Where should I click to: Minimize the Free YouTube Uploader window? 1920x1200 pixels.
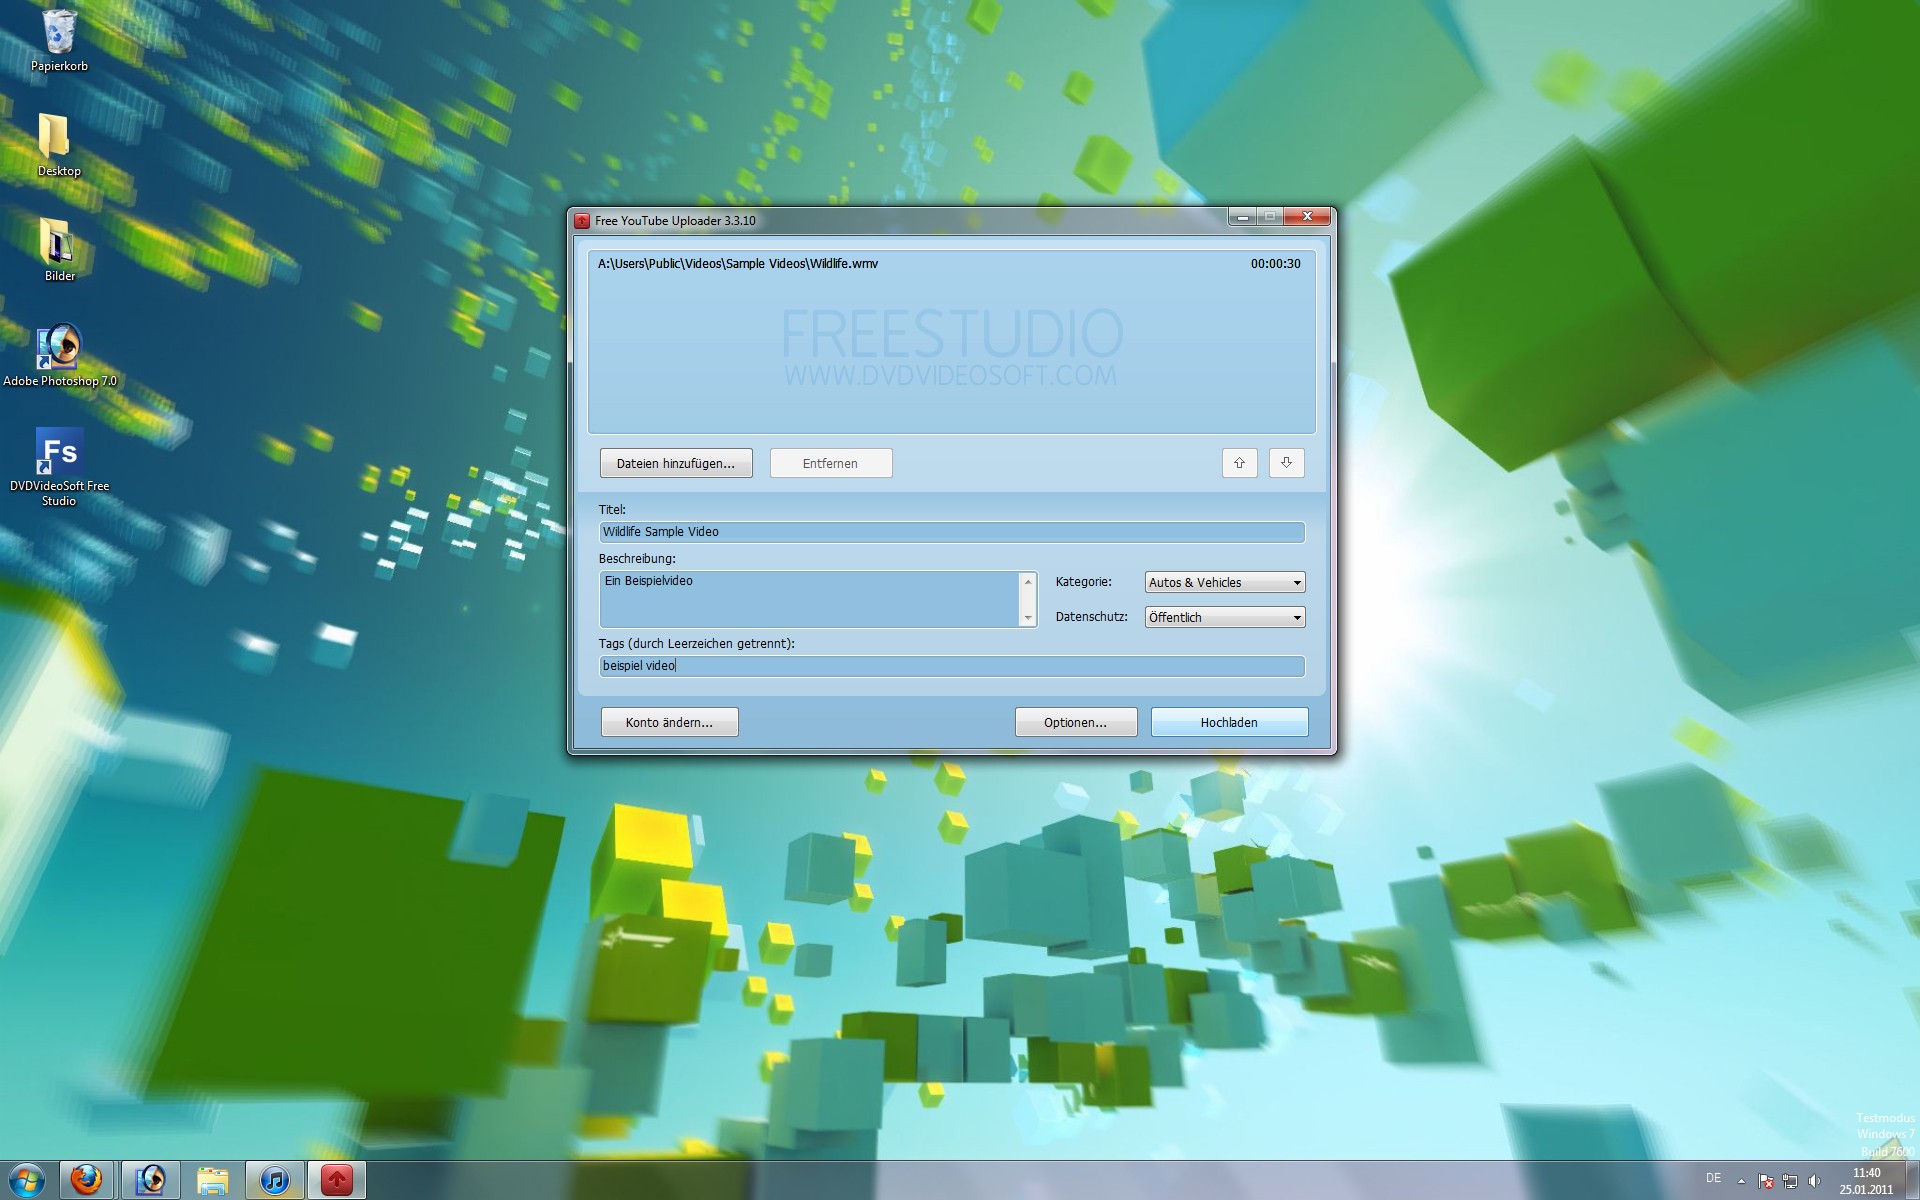point(1242,216)
